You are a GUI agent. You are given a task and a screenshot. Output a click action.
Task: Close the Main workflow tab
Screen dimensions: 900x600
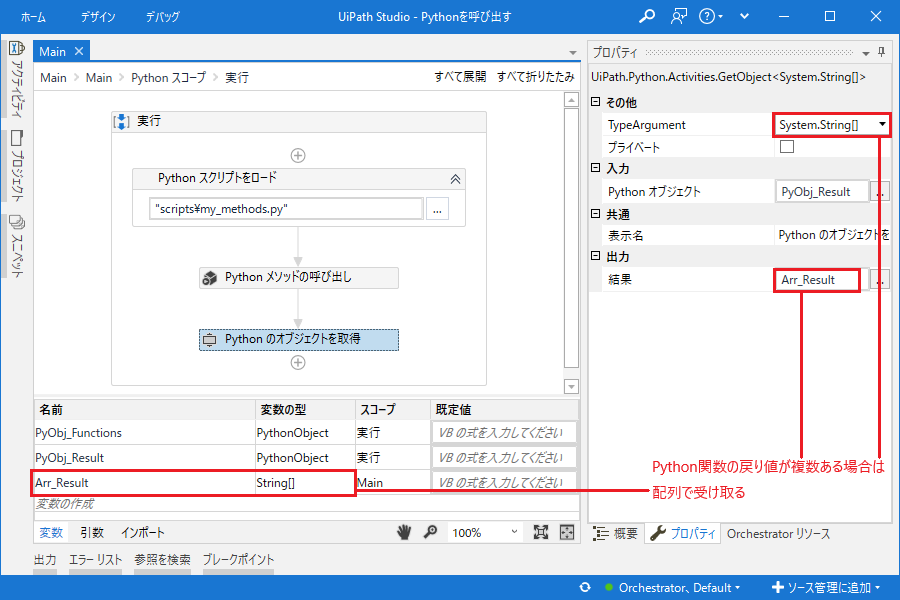coord(79,51)
